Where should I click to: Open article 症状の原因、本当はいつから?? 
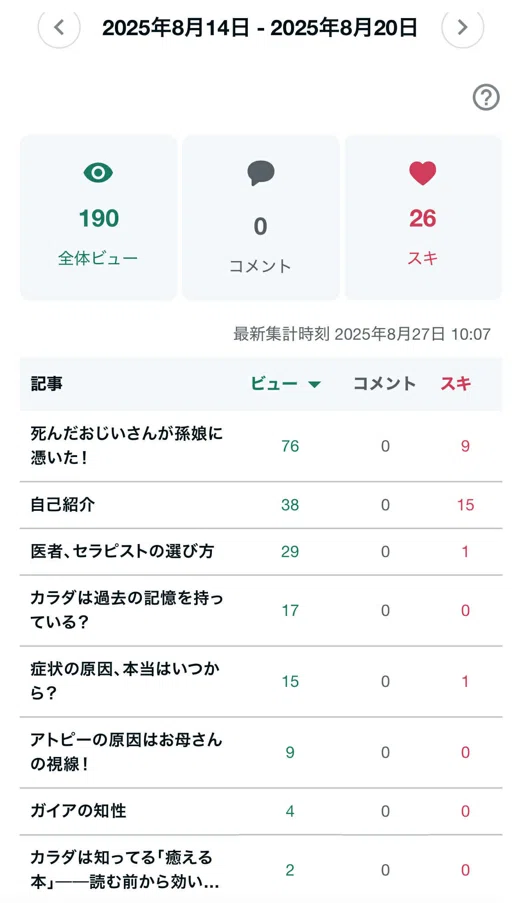tap(125, 681)
